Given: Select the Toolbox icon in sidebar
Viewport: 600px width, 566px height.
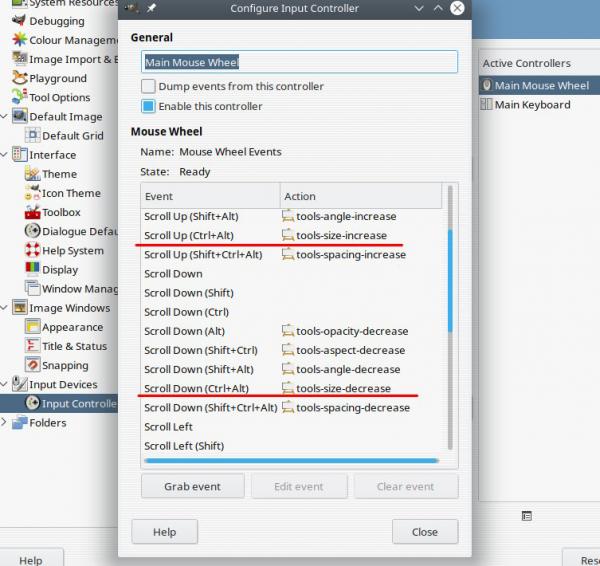Looking at the screenshot, I should pos(33,212).
